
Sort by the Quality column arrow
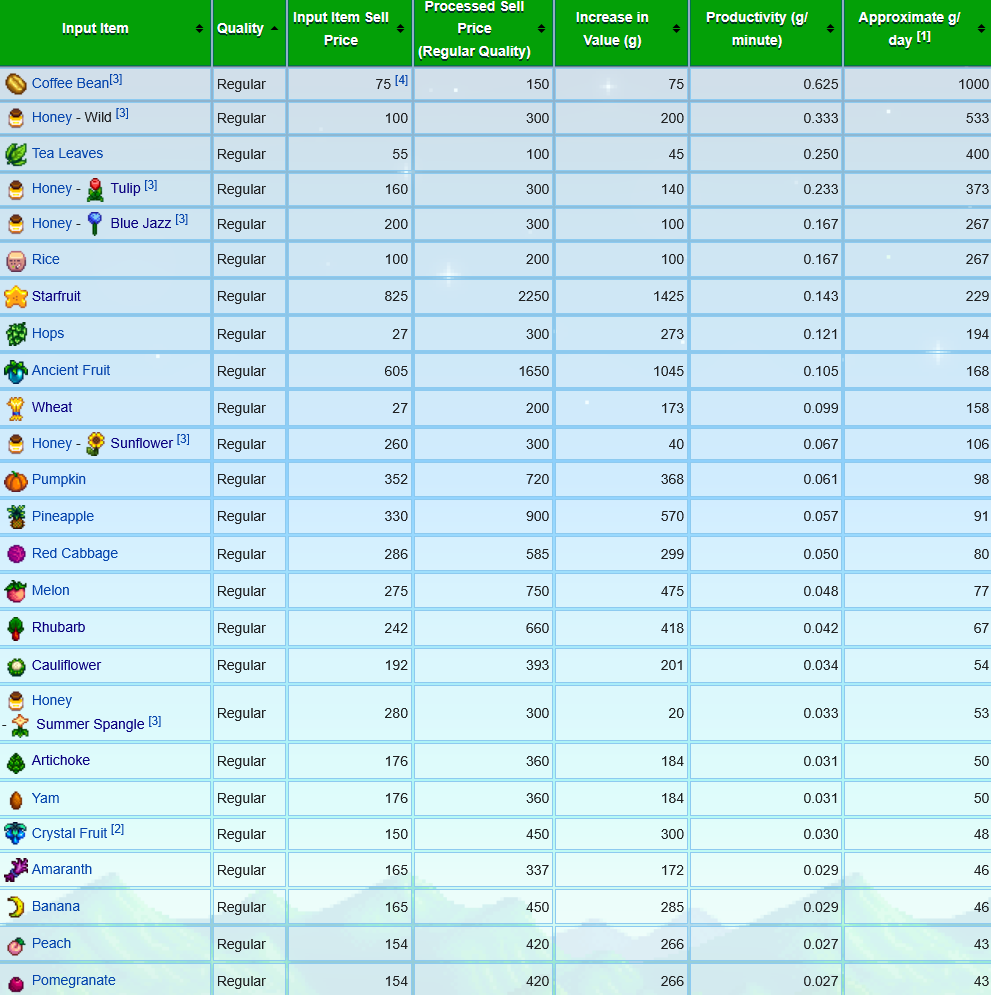pos(275,28)
